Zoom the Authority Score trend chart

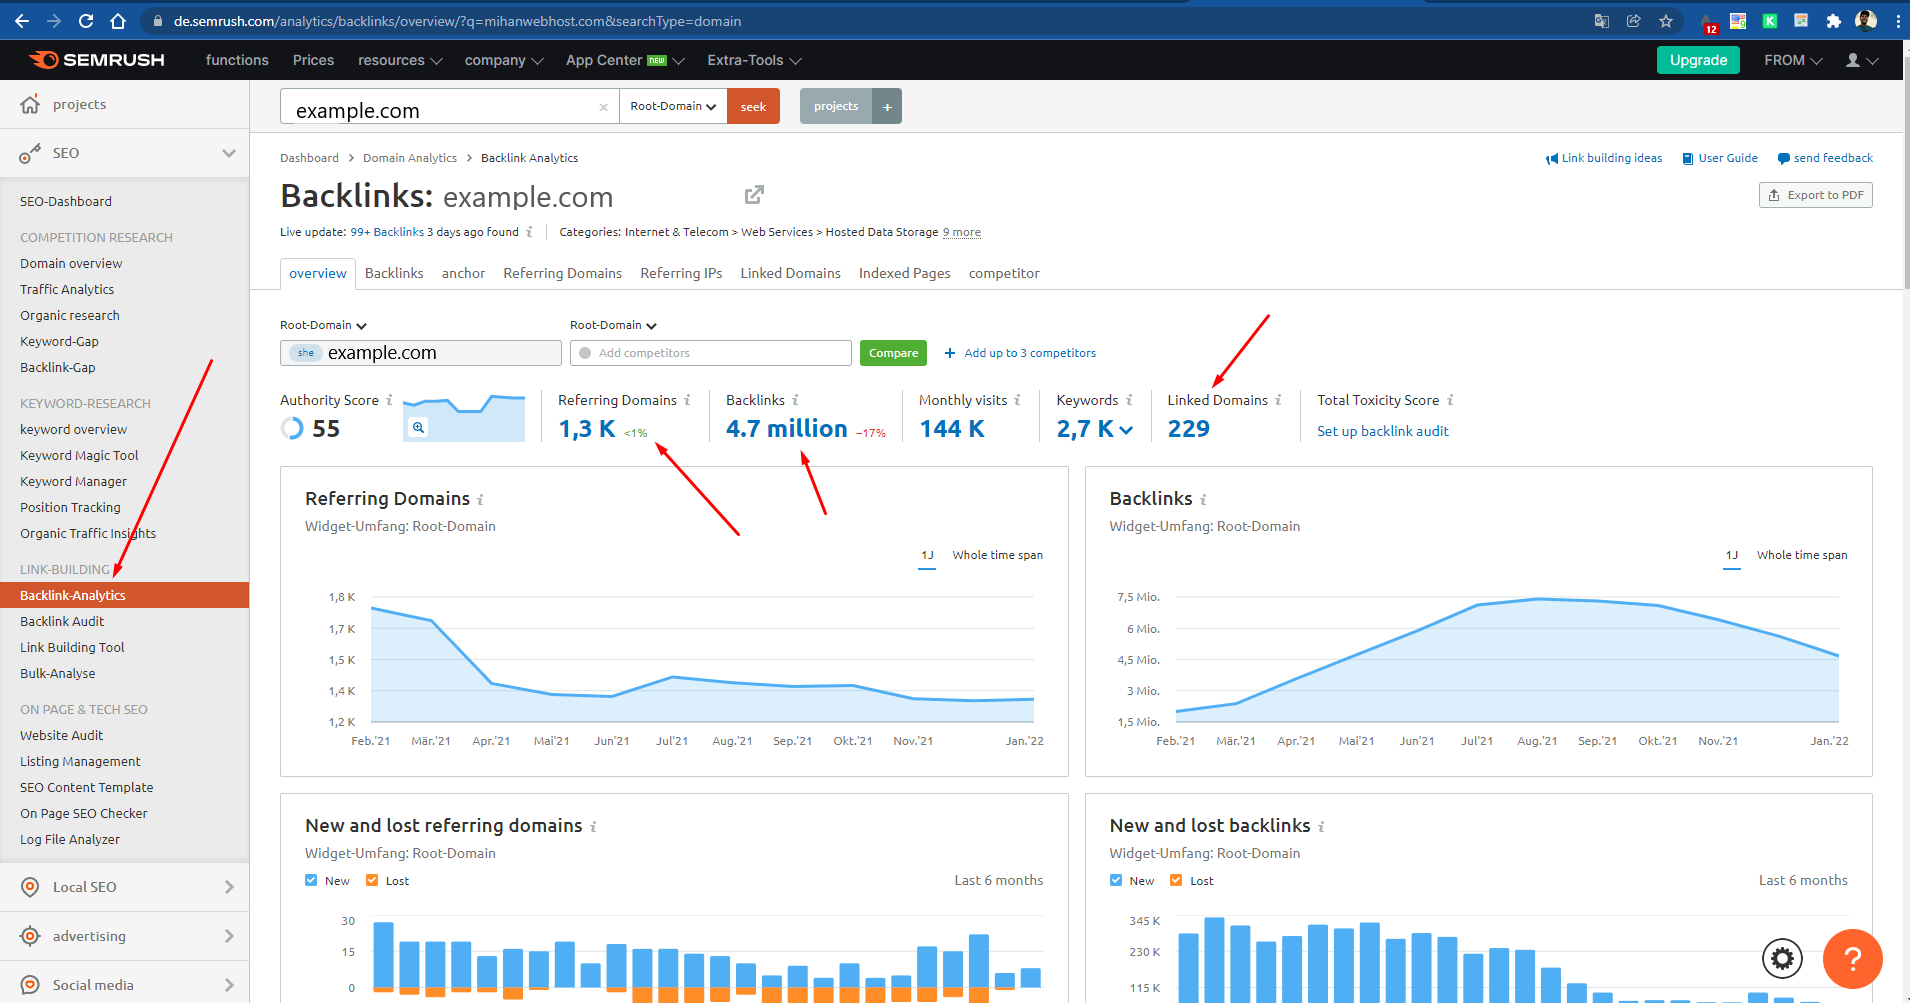(x=418, y=427)
